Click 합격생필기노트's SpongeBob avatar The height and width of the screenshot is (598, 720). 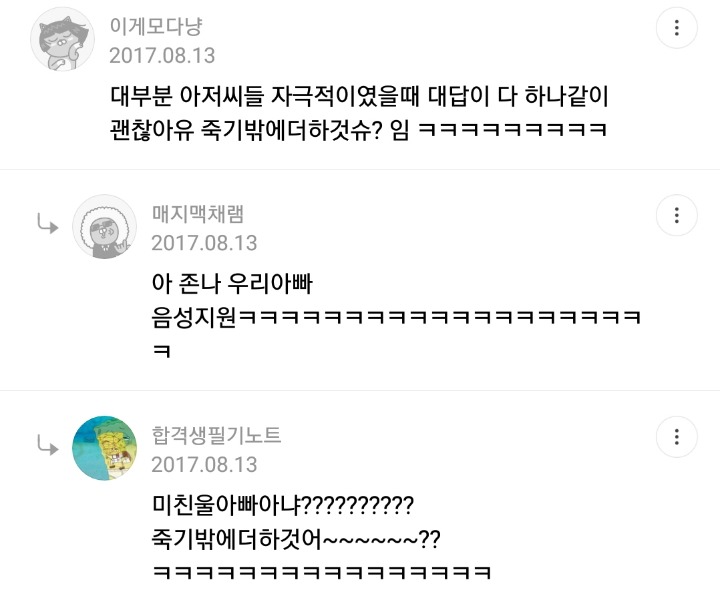click(104, 449)
